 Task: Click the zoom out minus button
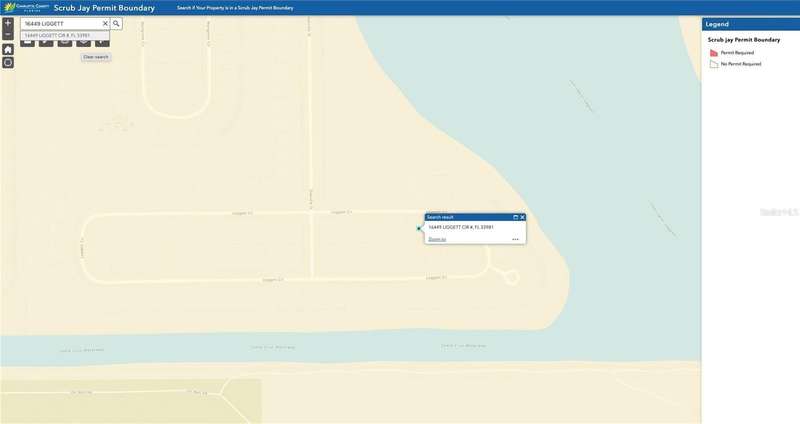tap(8, 34)
